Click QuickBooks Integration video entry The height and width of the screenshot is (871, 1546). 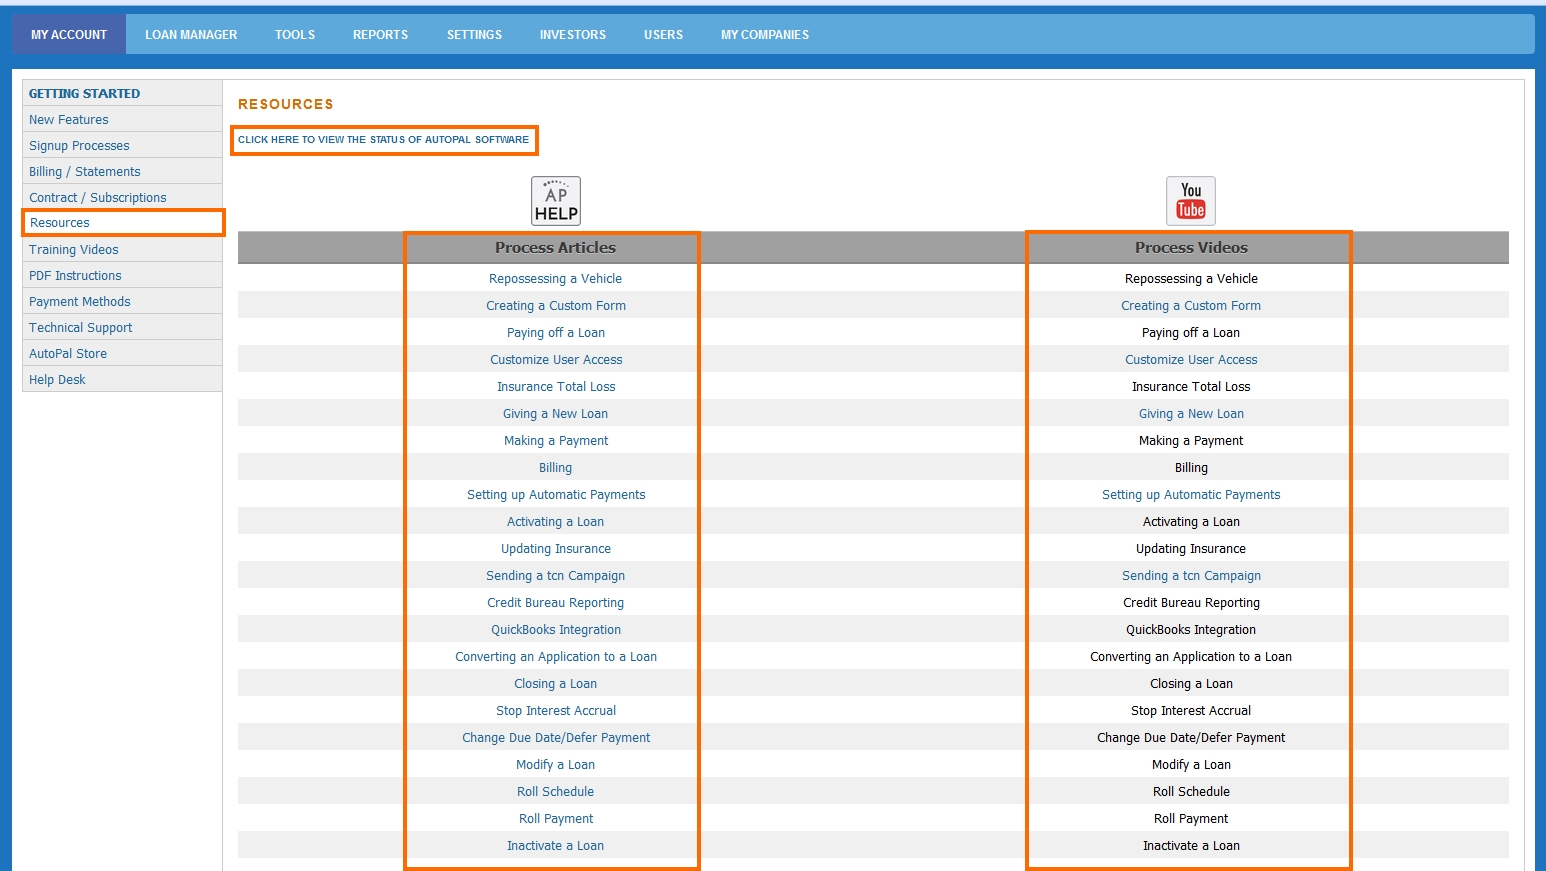click(x=1191, y=630)
